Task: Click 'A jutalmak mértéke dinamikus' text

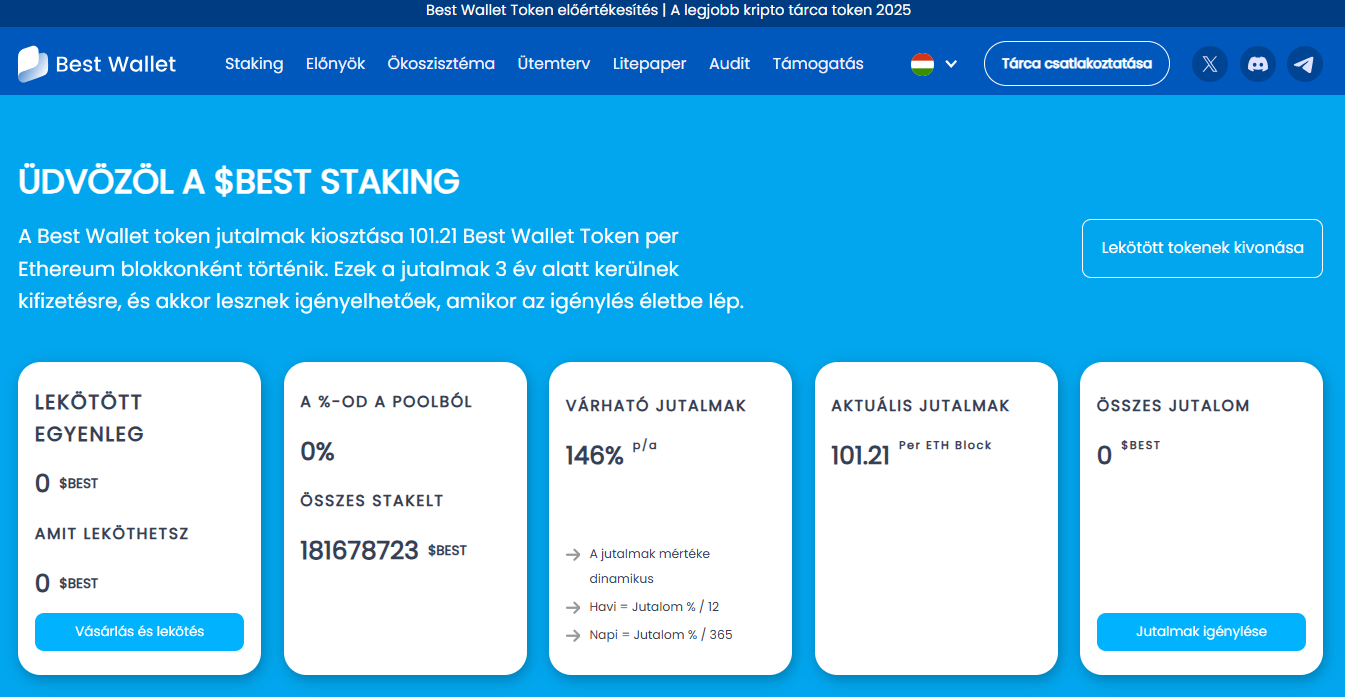Action: [650, 566]
